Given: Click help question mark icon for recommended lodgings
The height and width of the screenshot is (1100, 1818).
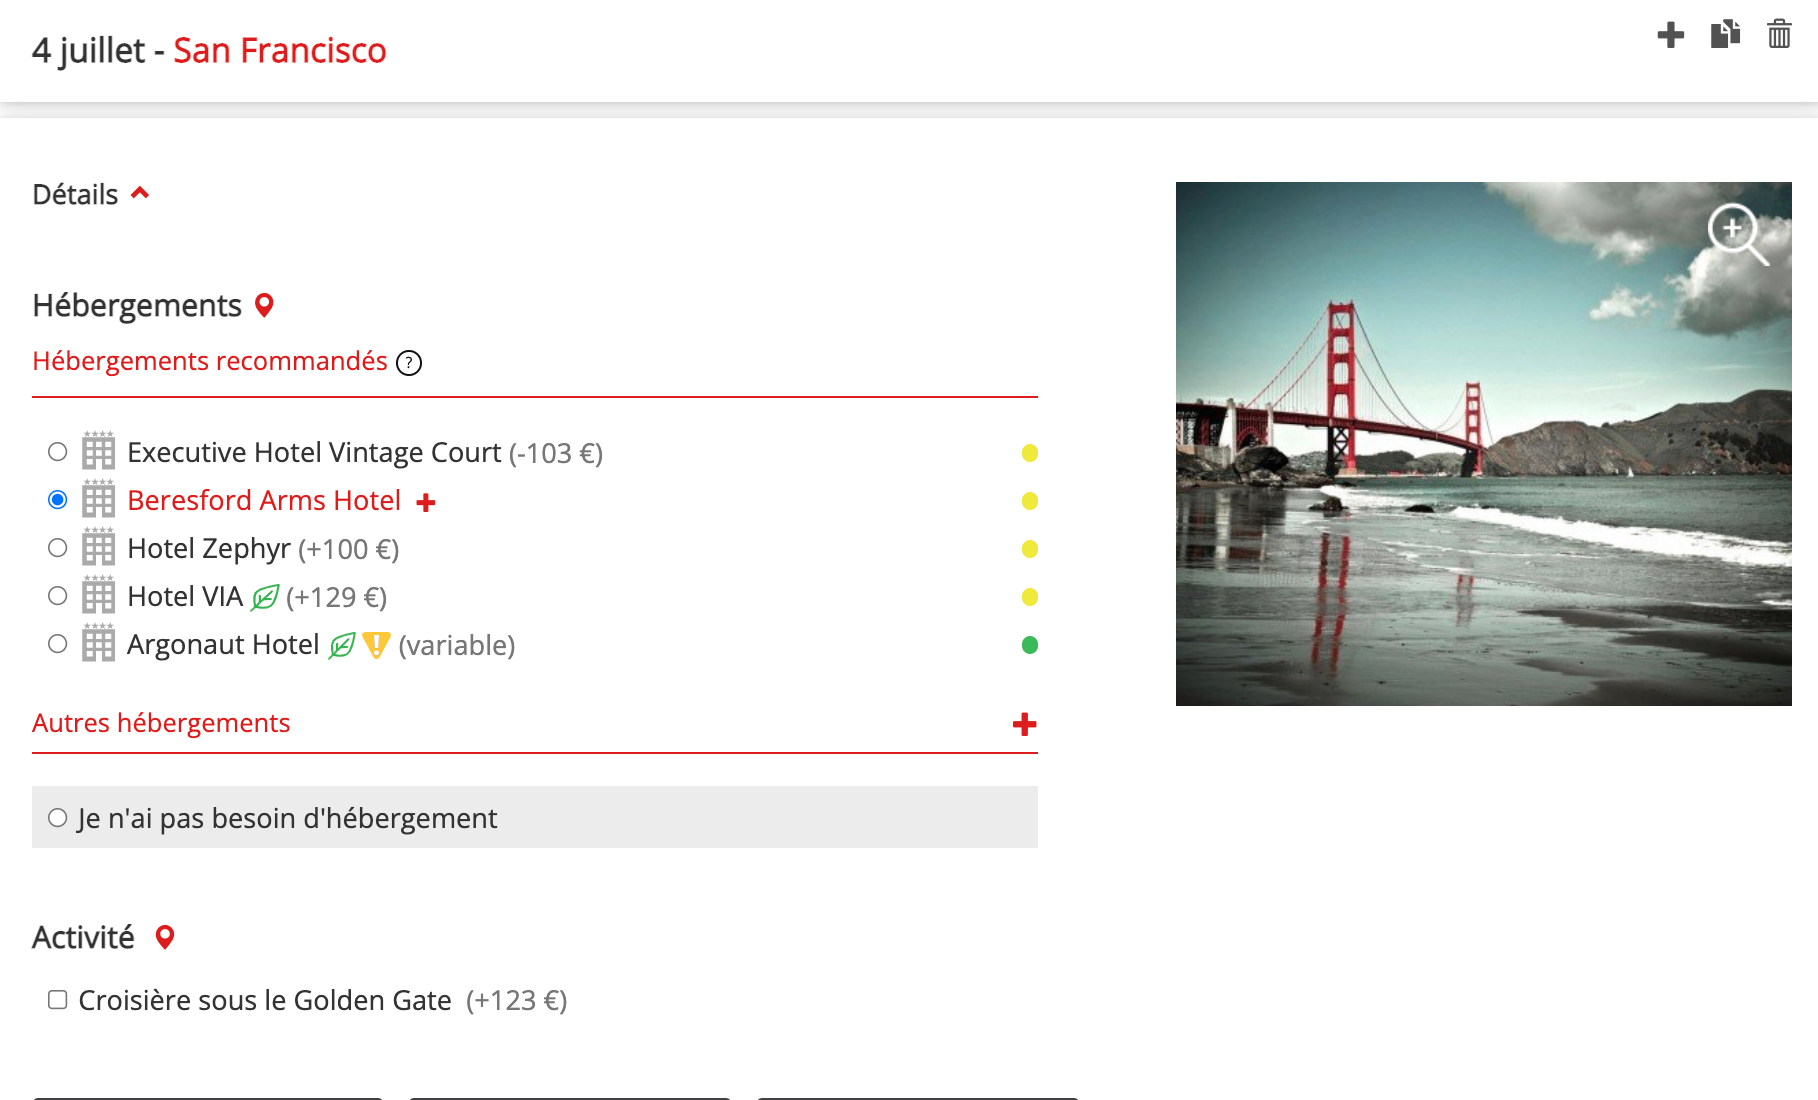Looking at the screenshot, I should (x=409, y=363).
